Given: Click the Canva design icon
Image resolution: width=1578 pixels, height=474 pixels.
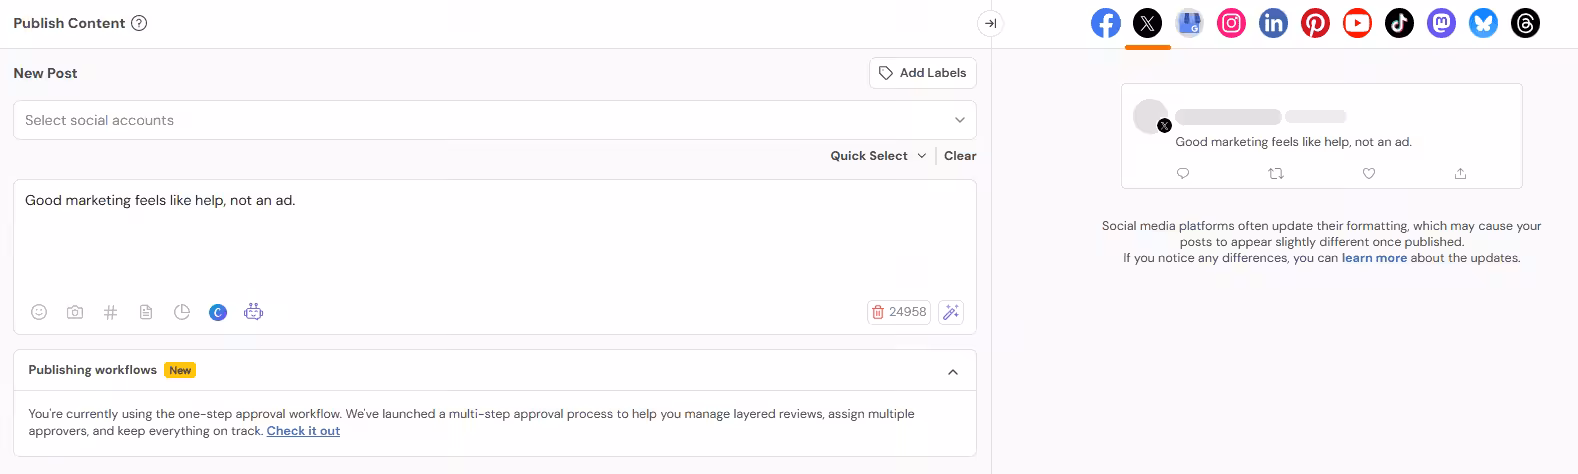Looking at the screenshot, I should 218,312.
